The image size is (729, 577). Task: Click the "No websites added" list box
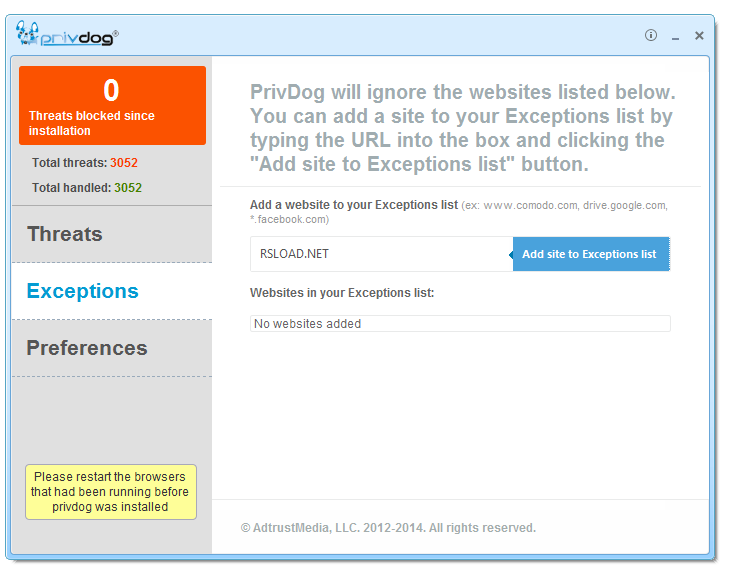[460, 324]
